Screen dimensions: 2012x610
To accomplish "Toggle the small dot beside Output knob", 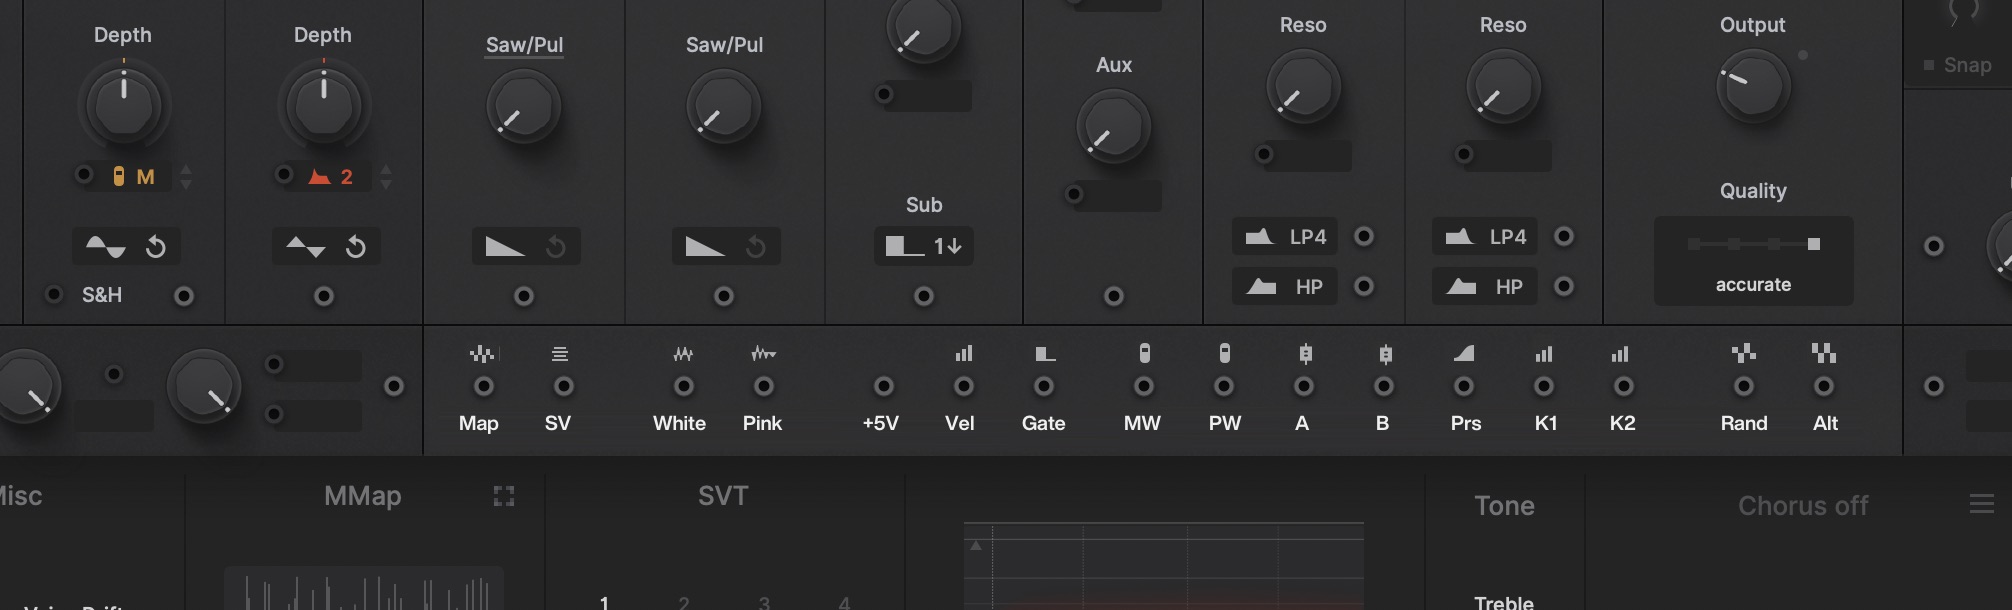I will click(1803, 55).
